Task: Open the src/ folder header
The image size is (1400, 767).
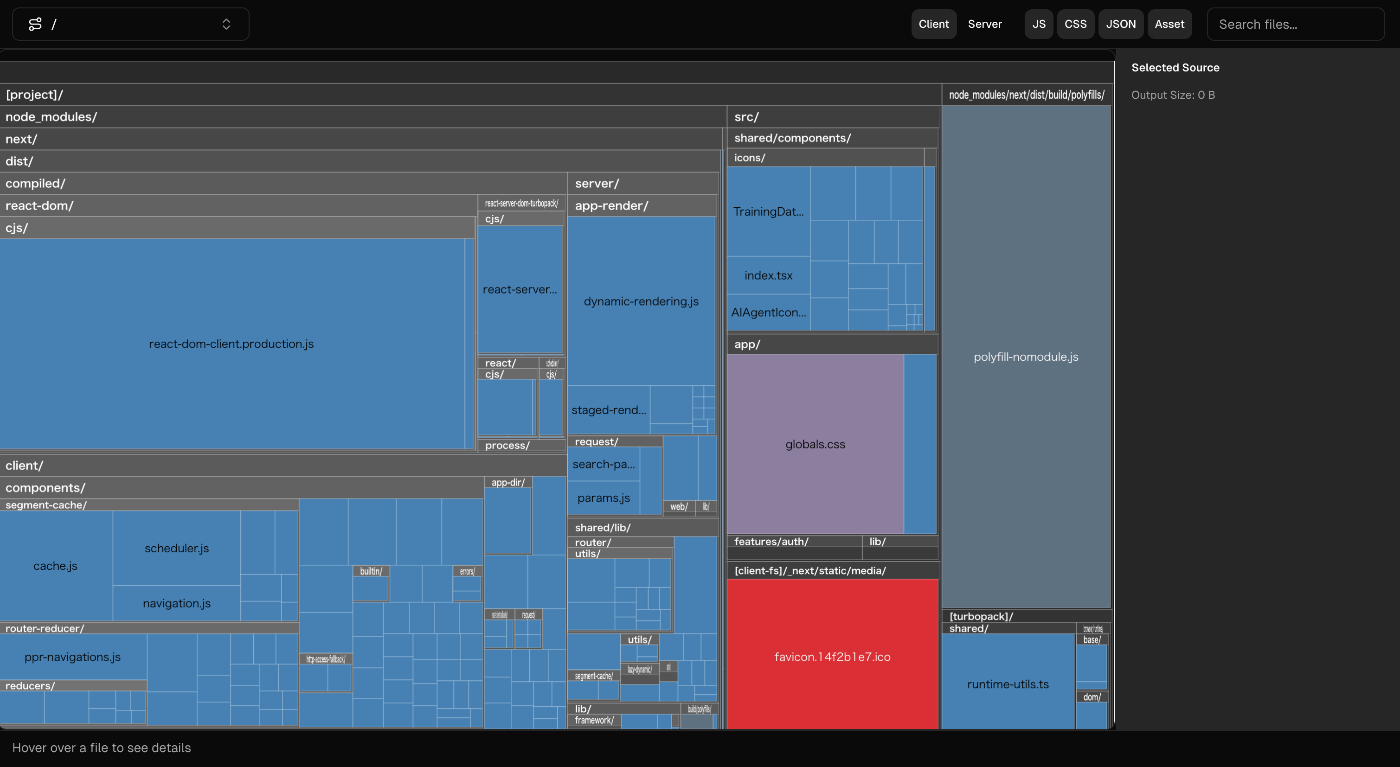Action: (833, 117)
